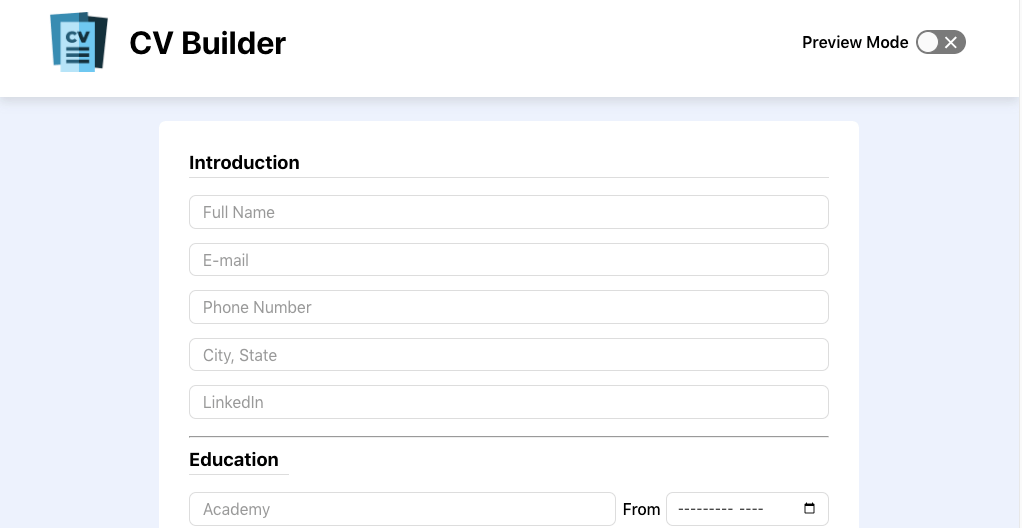Select the month portion of From date
The image size is (1022, 528).
pyautogui.click(x=705, y=509)
